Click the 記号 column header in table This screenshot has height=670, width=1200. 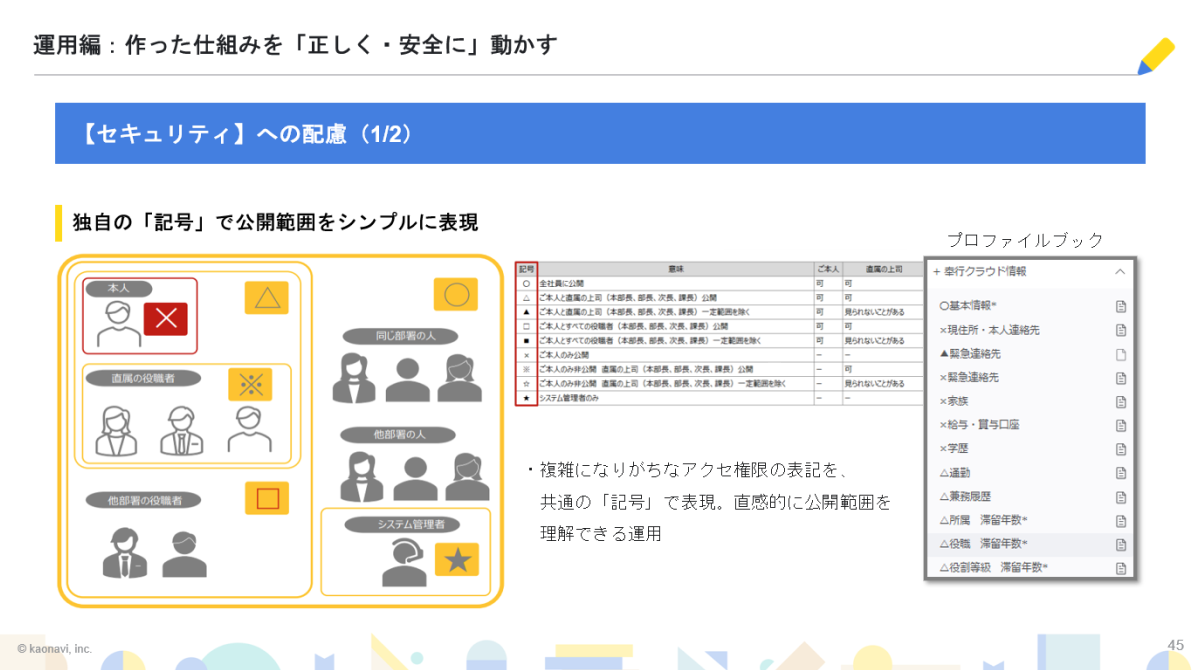click(527, 269)
